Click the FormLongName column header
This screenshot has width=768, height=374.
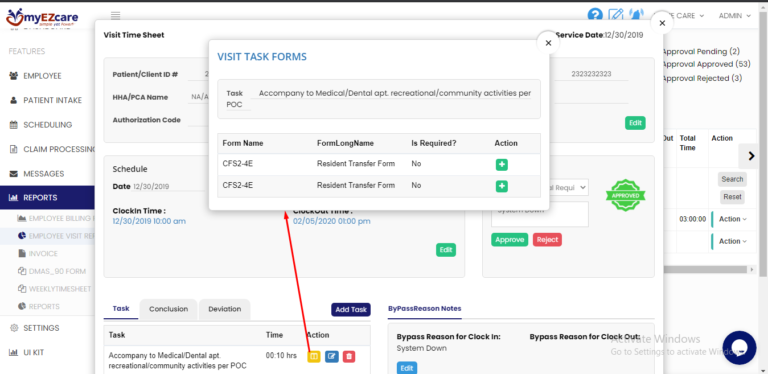click(345, 143)
